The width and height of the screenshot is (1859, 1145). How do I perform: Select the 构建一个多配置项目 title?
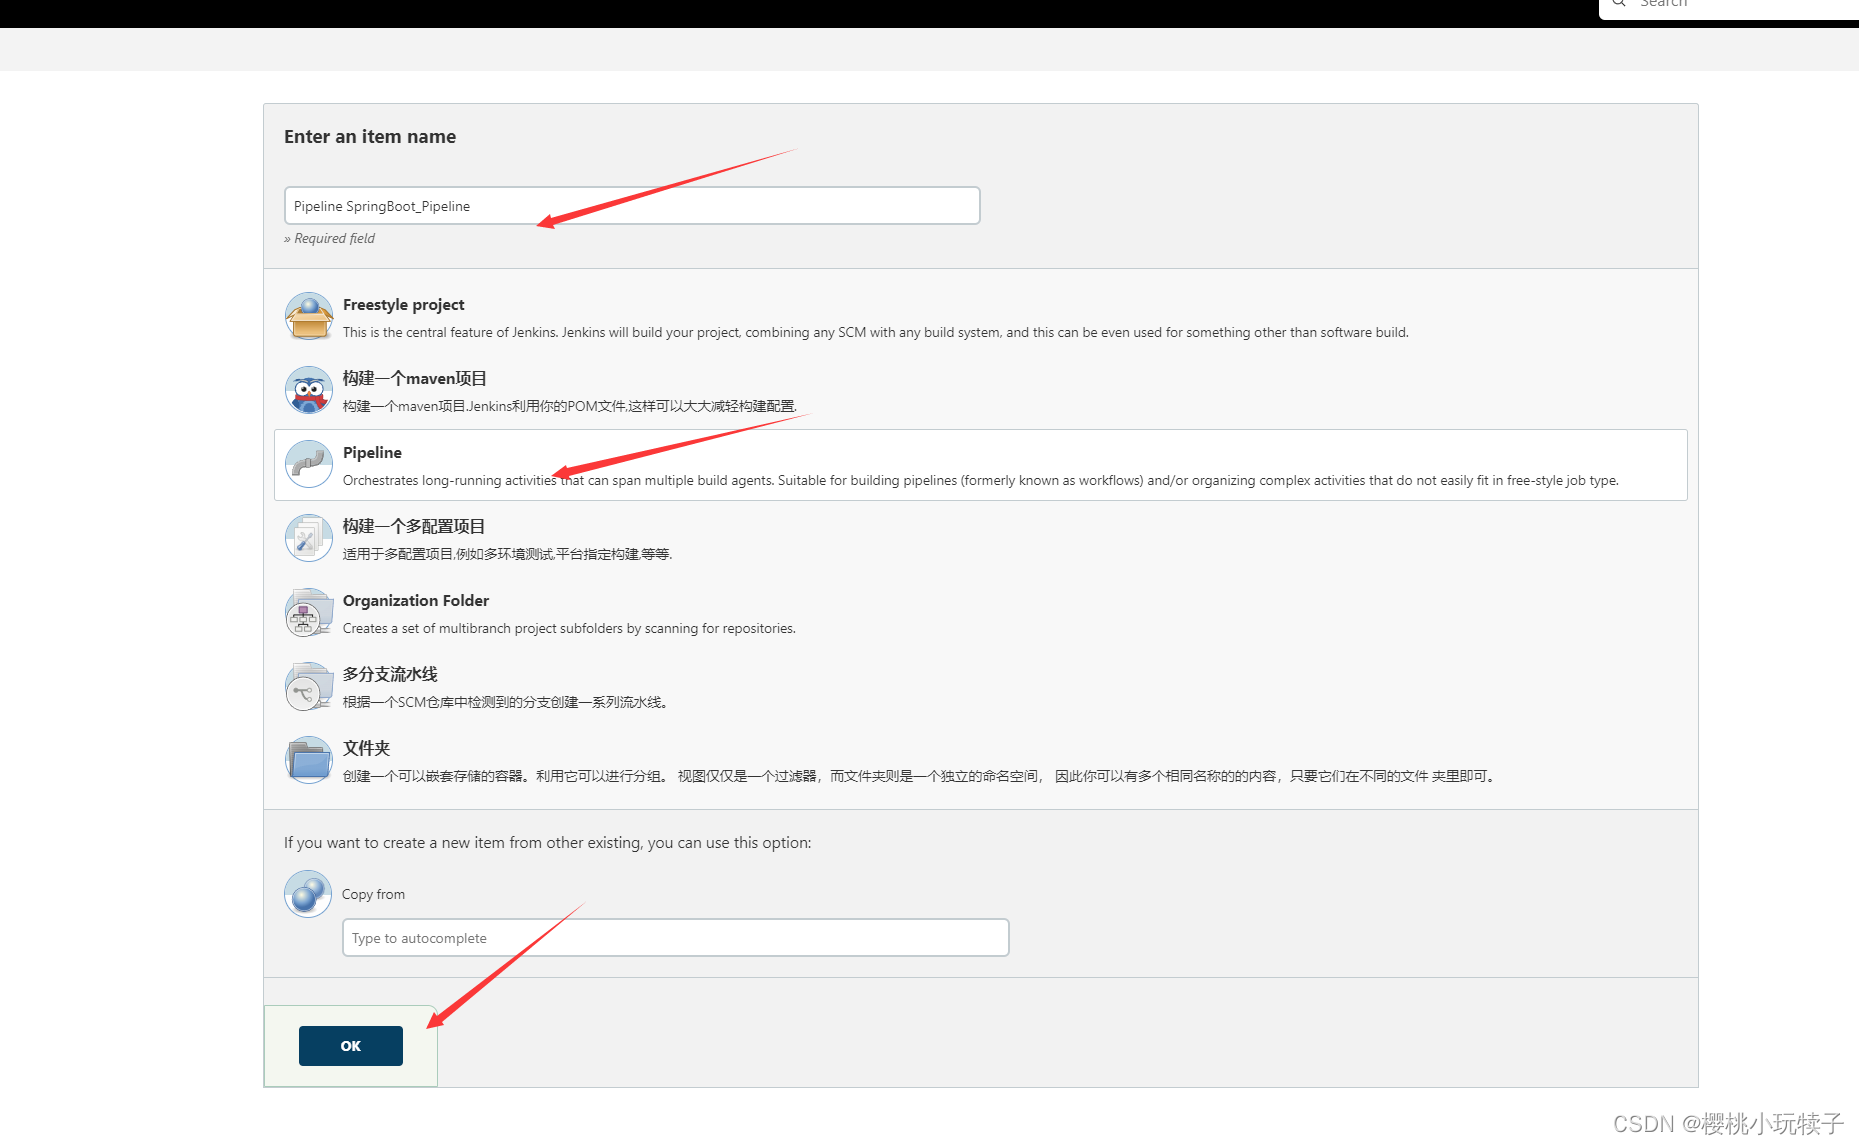tap(414, 526)
